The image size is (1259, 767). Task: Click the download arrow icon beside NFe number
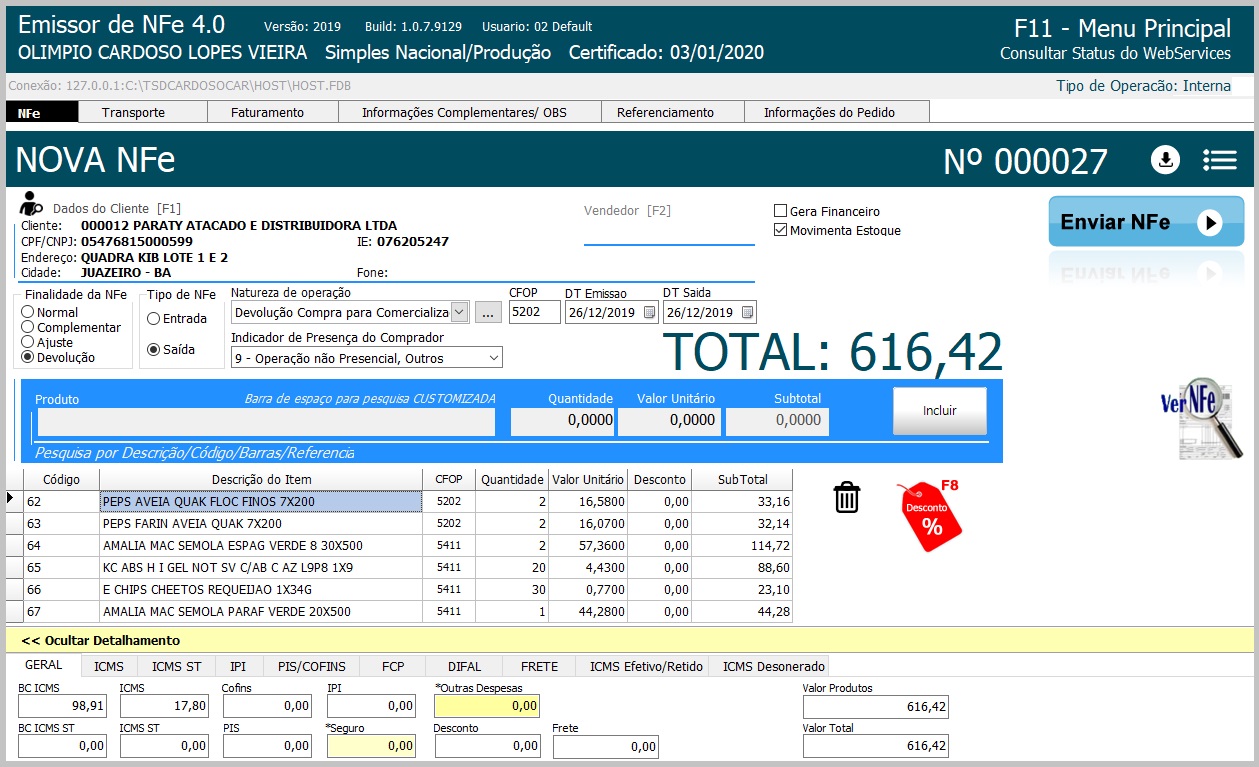click(x=1166, y=160)
